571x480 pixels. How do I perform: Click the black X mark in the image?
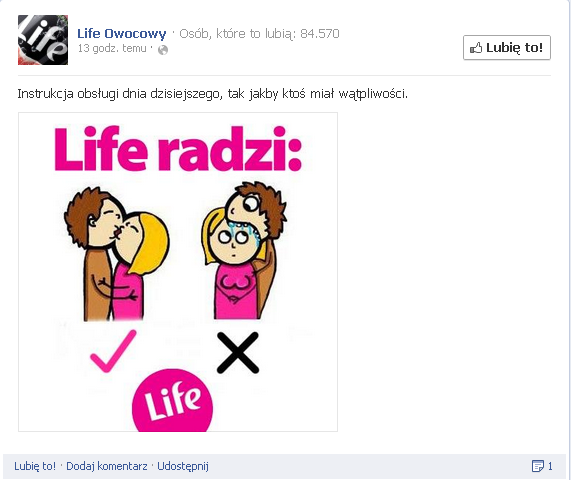pyautogui.click(x=238, y=353)
